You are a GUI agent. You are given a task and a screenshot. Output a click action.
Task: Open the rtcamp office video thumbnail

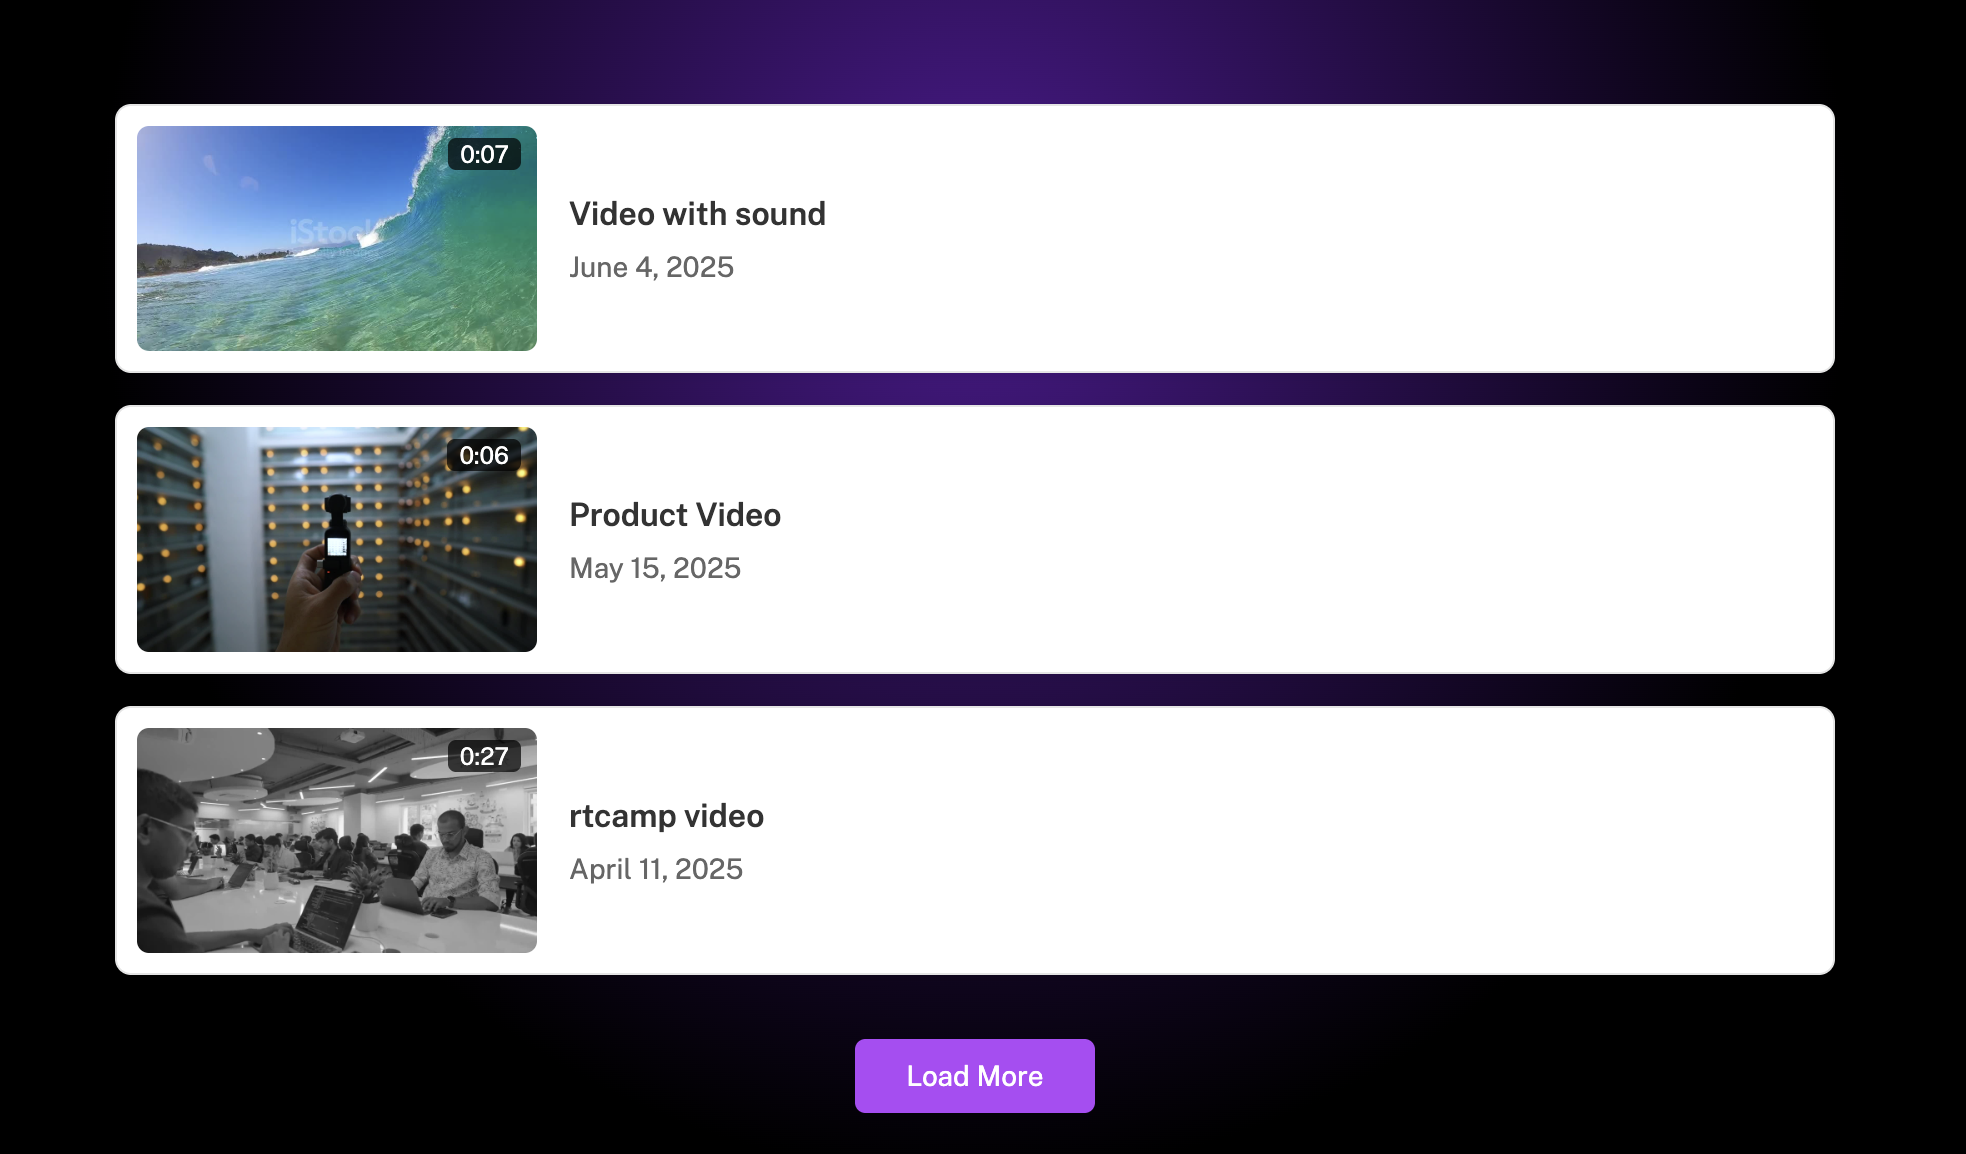pos(337,840)
